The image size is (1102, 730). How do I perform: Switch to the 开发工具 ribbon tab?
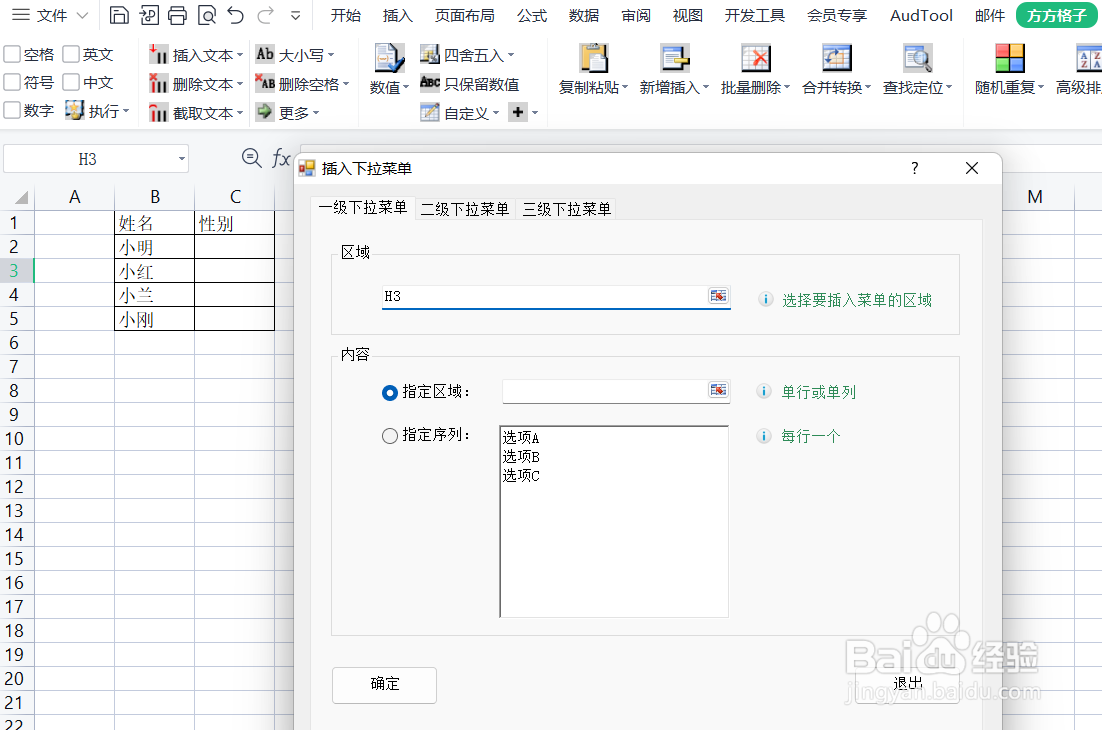[755, 15]
